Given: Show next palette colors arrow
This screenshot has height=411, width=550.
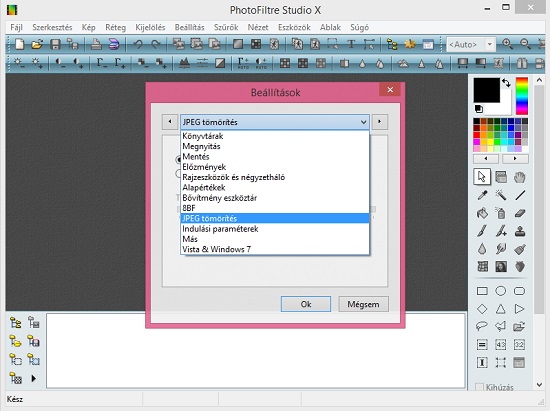Looking at the screenshot, I should [x=515, y=159].
